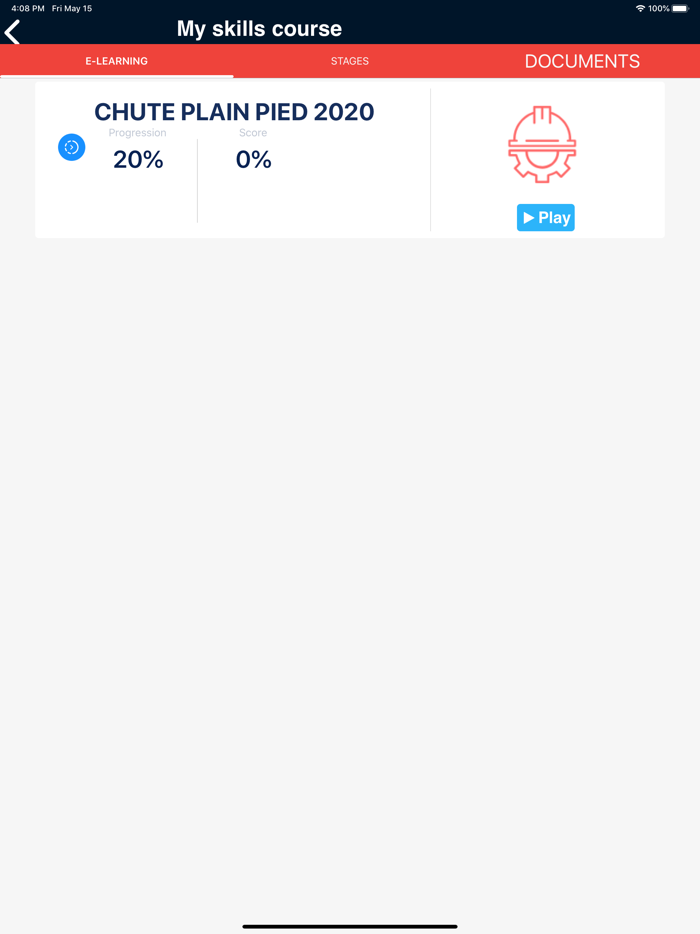Click the 20% progression value
Viewport: 700px width, 934px height.
pyautogui.click(x=138, y=159)
